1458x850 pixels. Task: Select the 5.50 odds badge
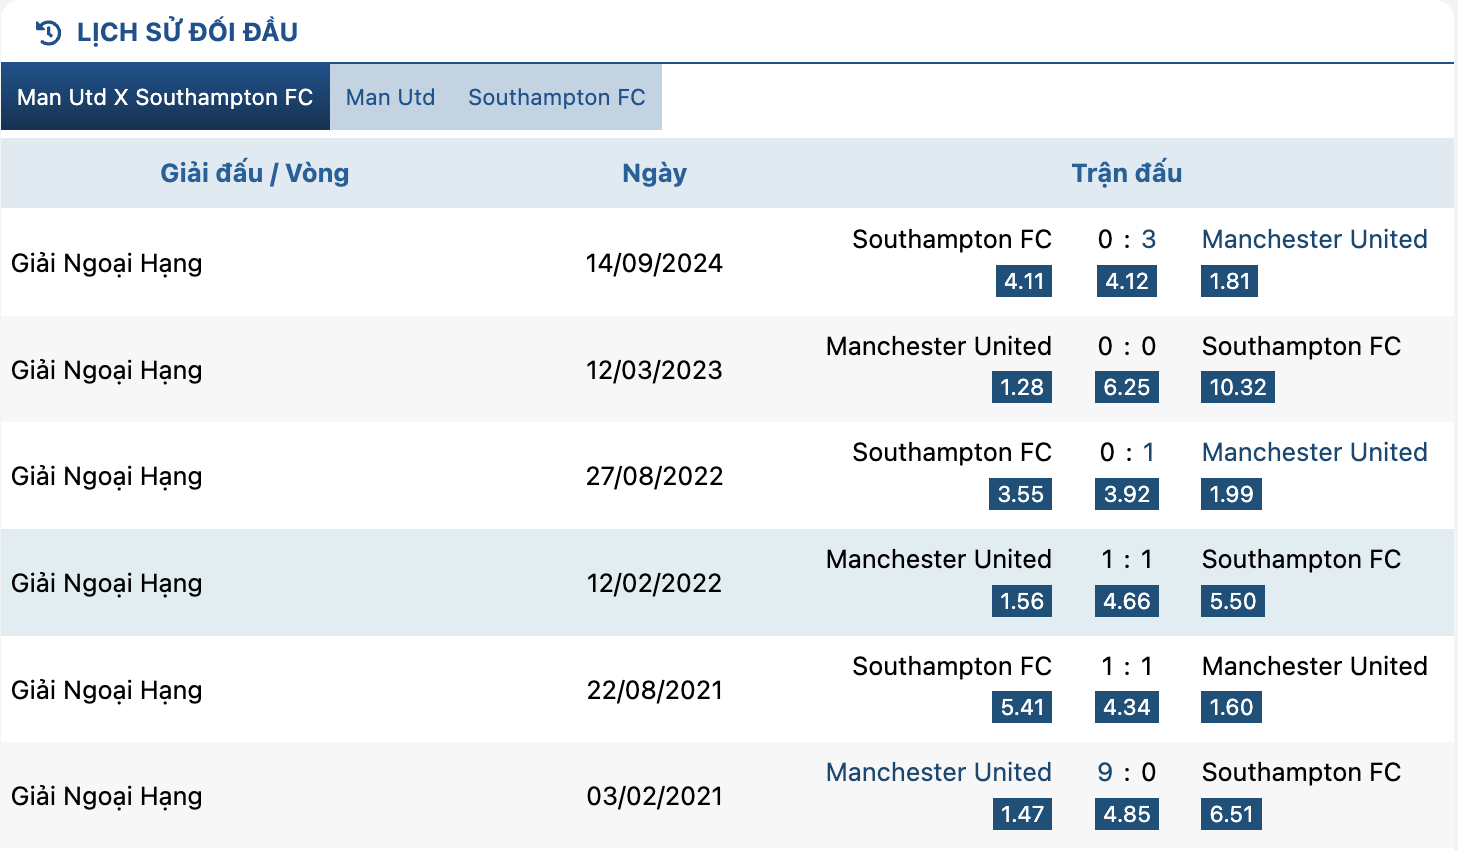[x=1233, y=601]
